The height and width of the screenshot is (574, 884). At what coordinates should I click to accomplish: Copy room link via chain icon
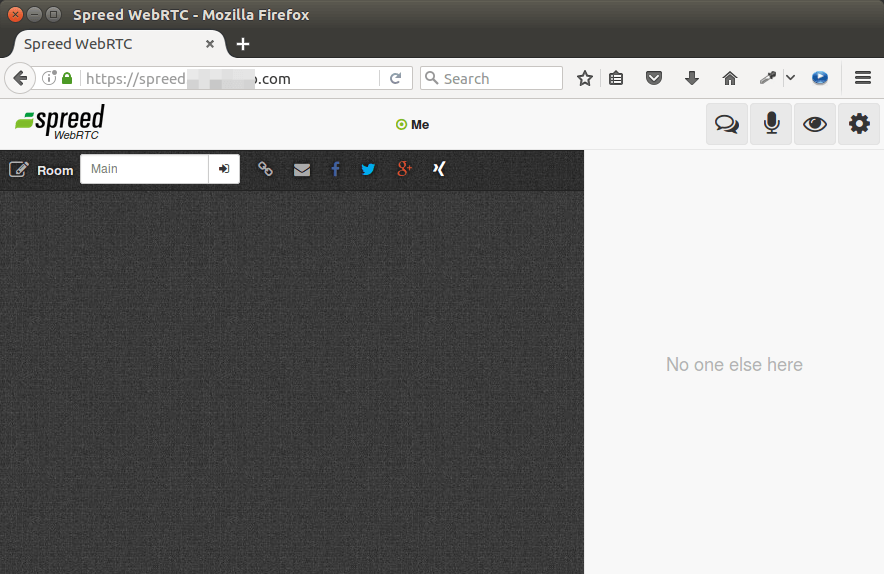265,169
